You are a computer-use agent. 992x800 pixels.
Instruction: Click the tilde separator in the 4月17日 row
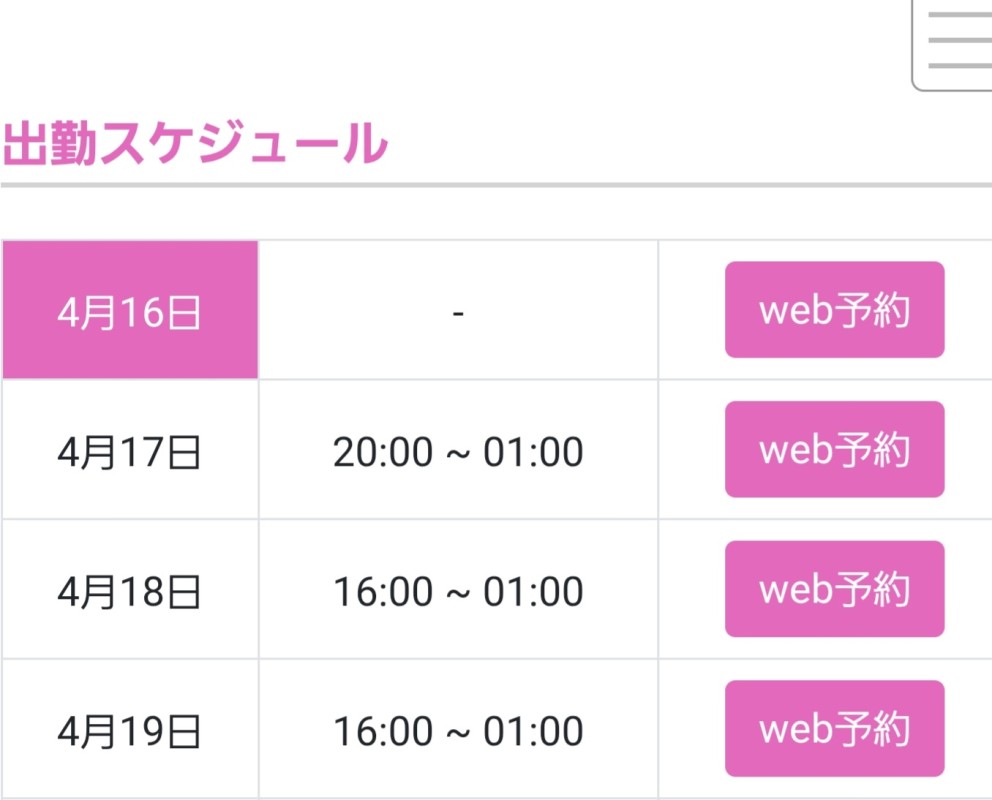[x=458, y=454]
